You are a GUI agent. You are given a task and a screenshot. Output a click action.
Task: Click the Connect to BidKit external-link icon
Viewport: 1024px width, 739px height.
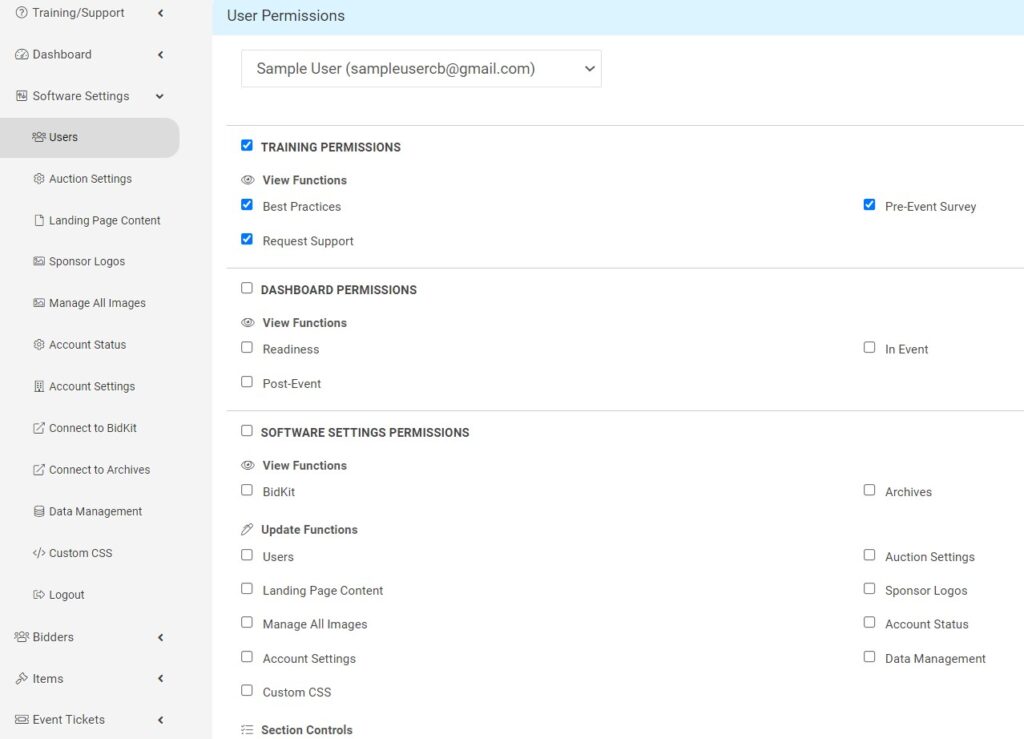click(x=39, y=428)
